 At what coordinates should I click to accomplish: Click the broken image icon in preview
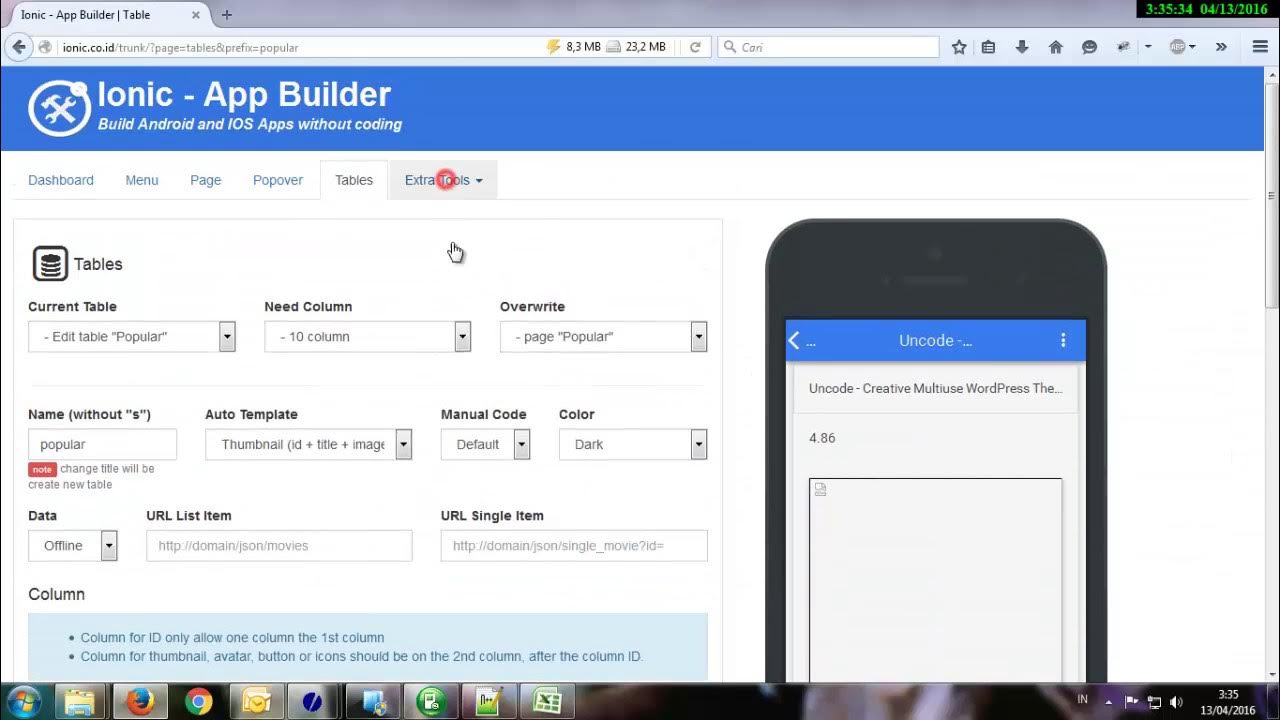pos(820,489)
